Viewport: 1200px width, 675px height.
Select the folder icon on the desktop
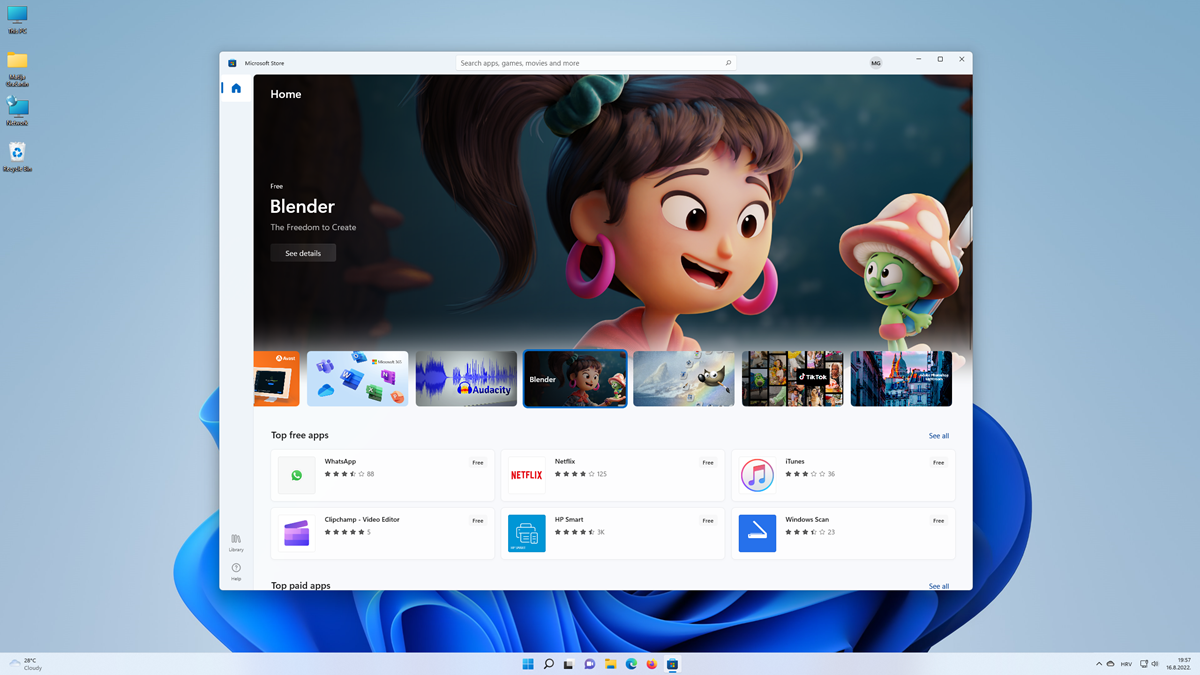[17, 68]
